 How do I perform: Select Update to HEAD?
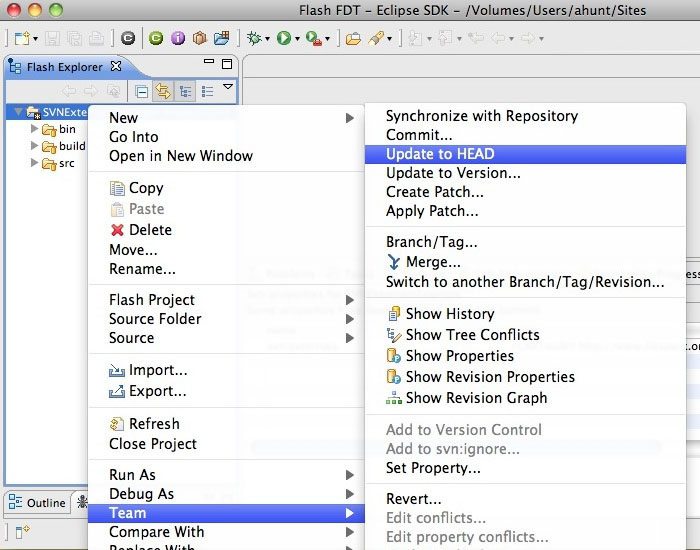tap(525, 154)
